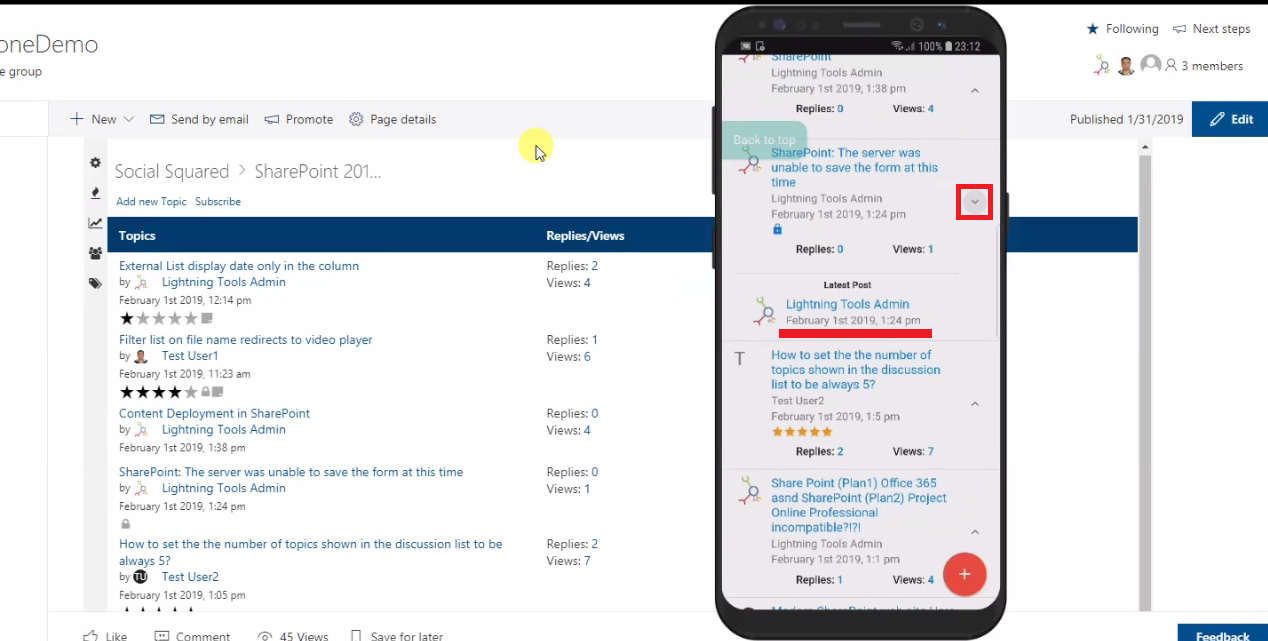
Task: Open 'How to set the number' desktop topic
Action: (311, 552)
